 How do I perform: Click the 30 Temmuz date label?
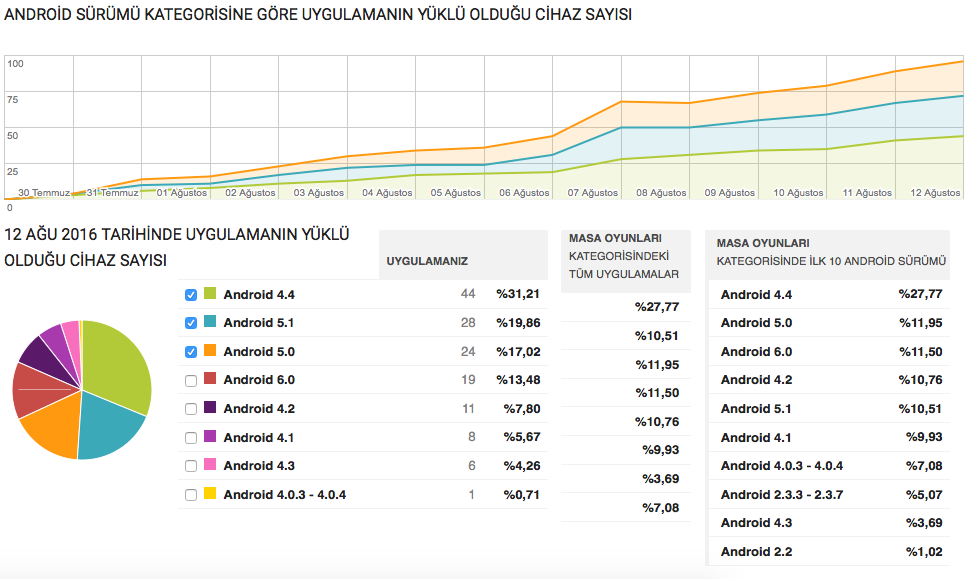43,192
